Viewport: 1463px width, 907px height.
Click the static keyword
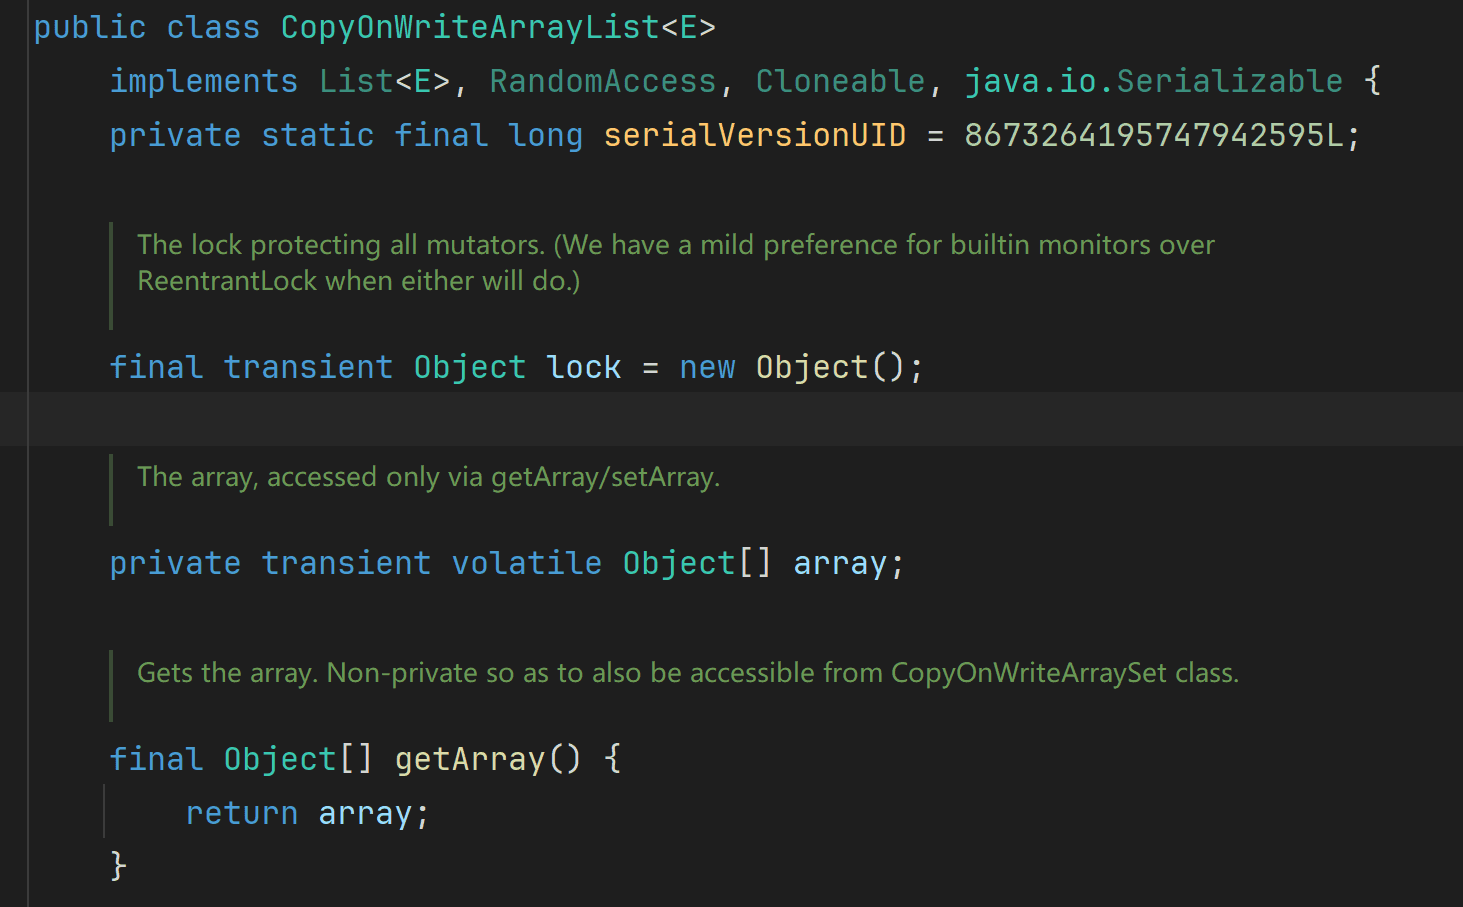click(x=317, y=135)
